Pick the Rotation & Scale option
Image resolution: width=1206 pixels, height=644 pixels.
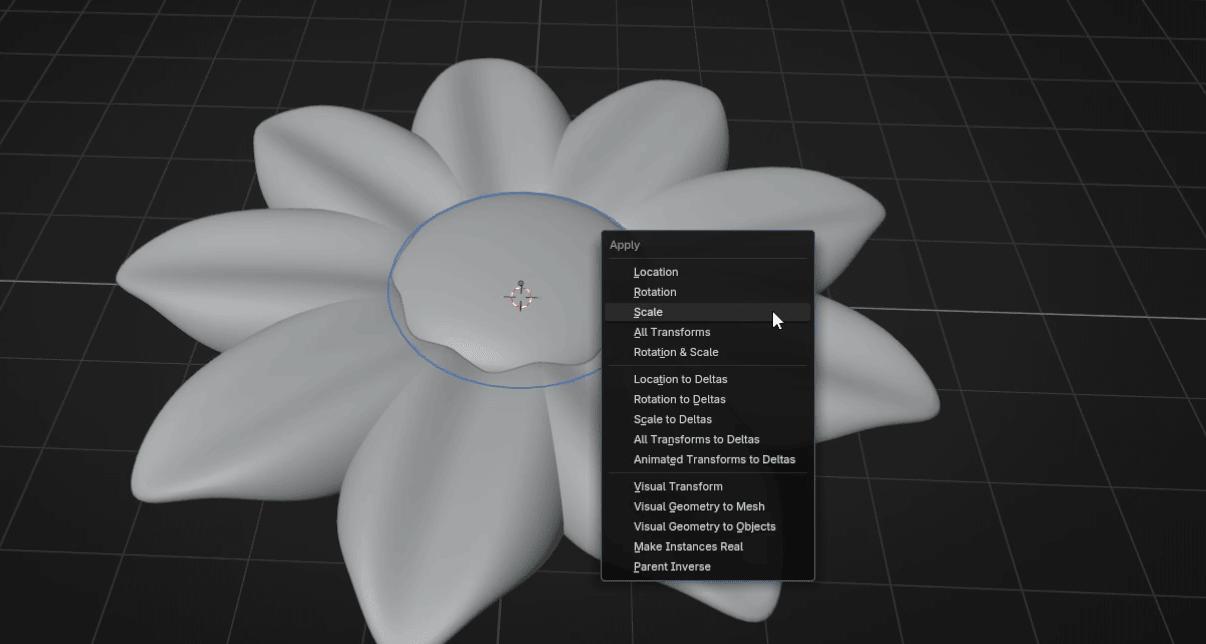tap(676, 352)
